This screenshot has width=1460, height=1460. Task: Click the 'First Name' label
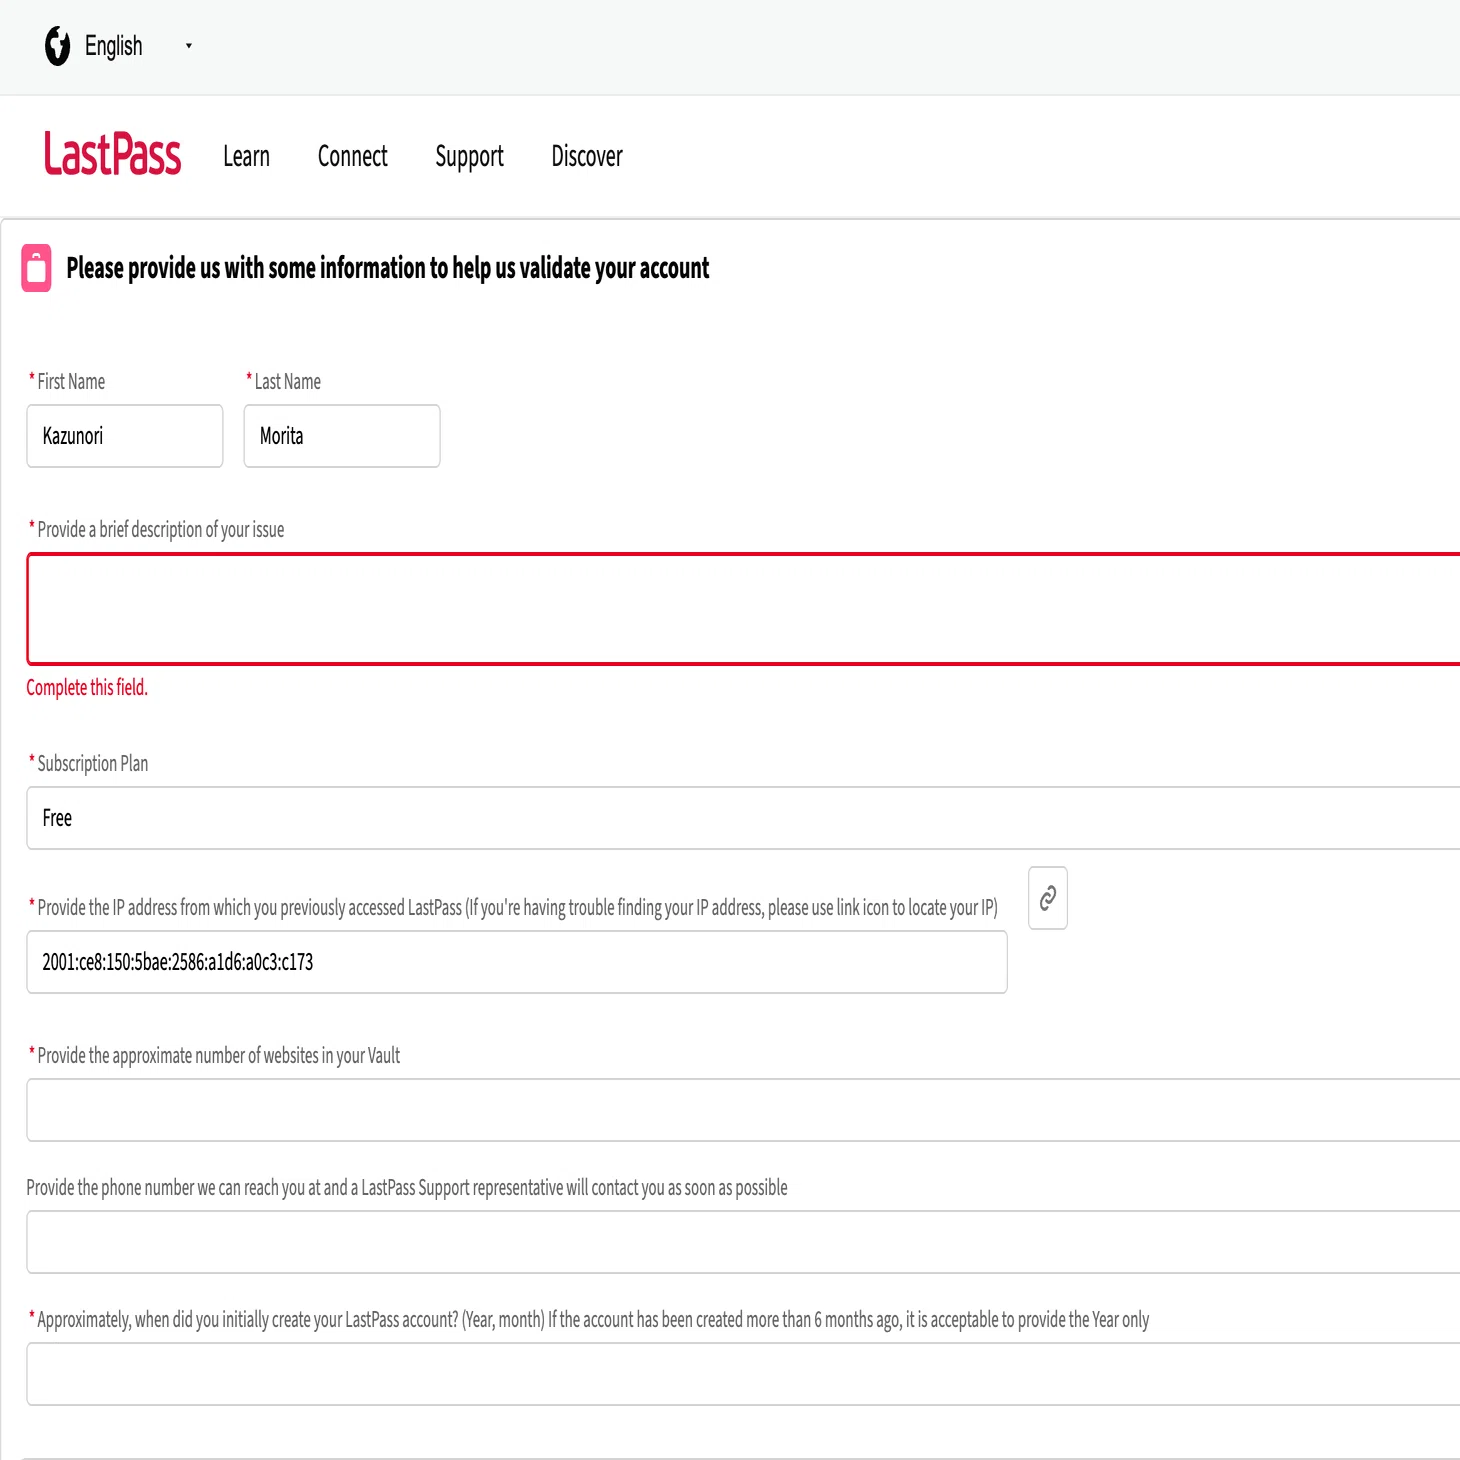click(x=71, y=381)
